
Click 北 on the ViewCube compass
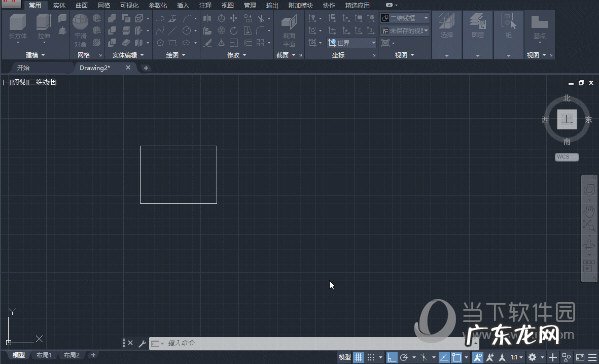tap(567, 98)
